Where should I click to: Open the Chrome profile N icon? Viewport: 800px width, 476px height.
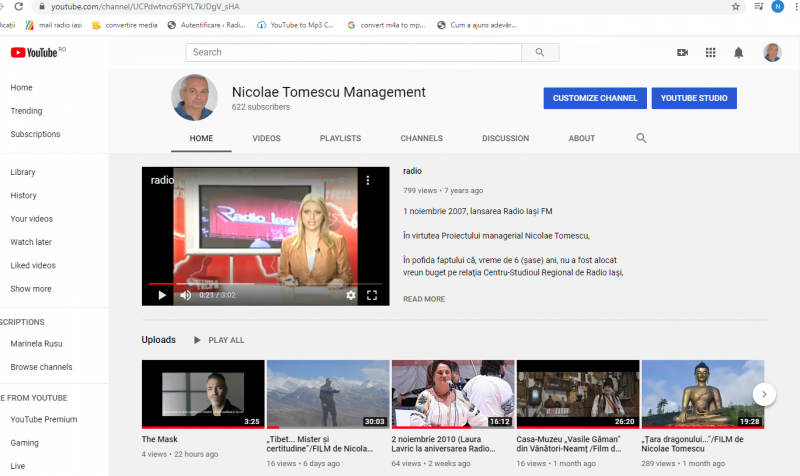pos(778,7)
